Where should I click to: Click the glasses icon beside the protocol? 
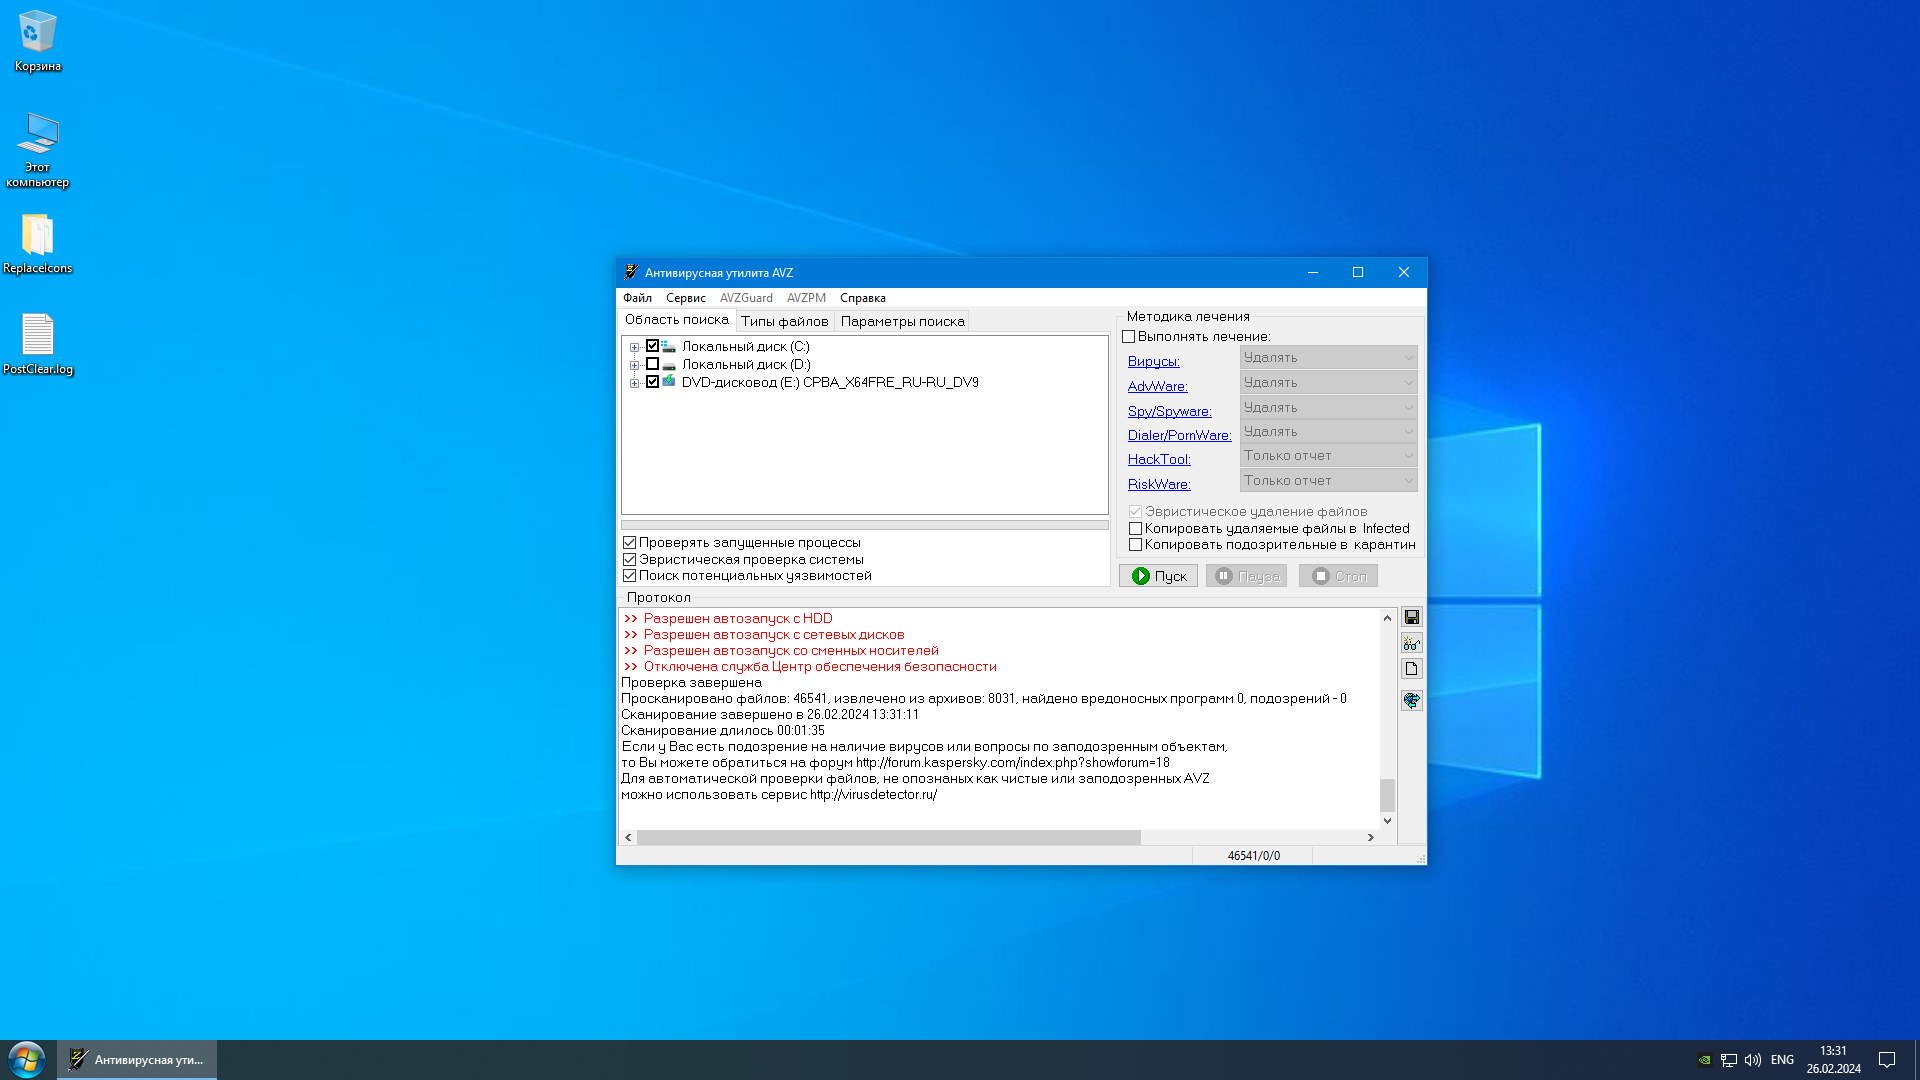[1411, 643]
